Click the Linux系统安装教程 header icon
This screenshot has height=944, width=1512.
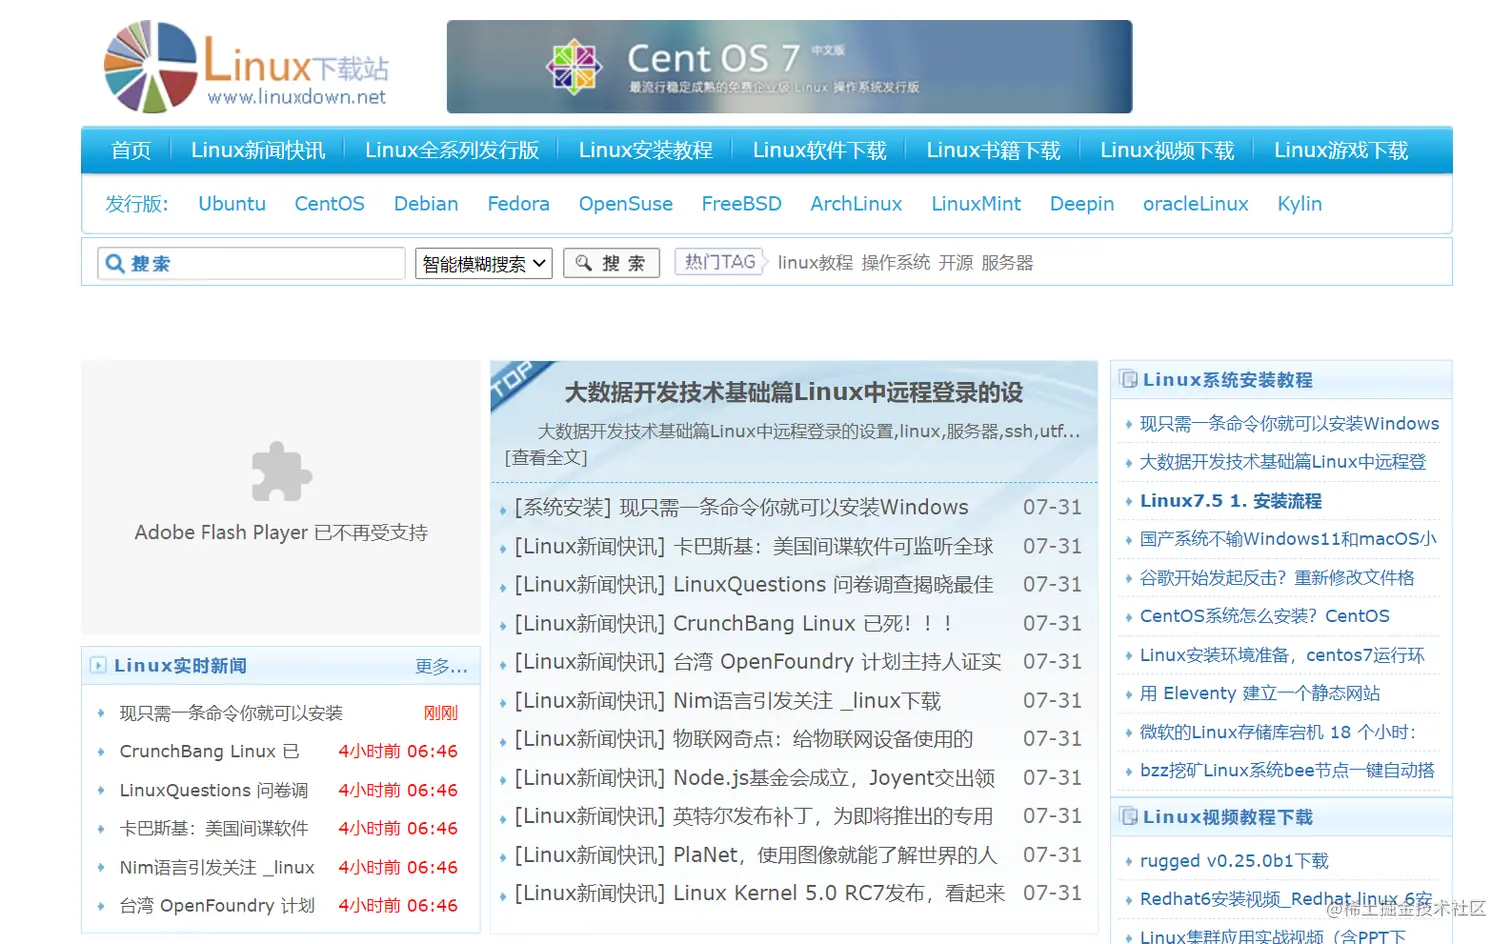1128,379
